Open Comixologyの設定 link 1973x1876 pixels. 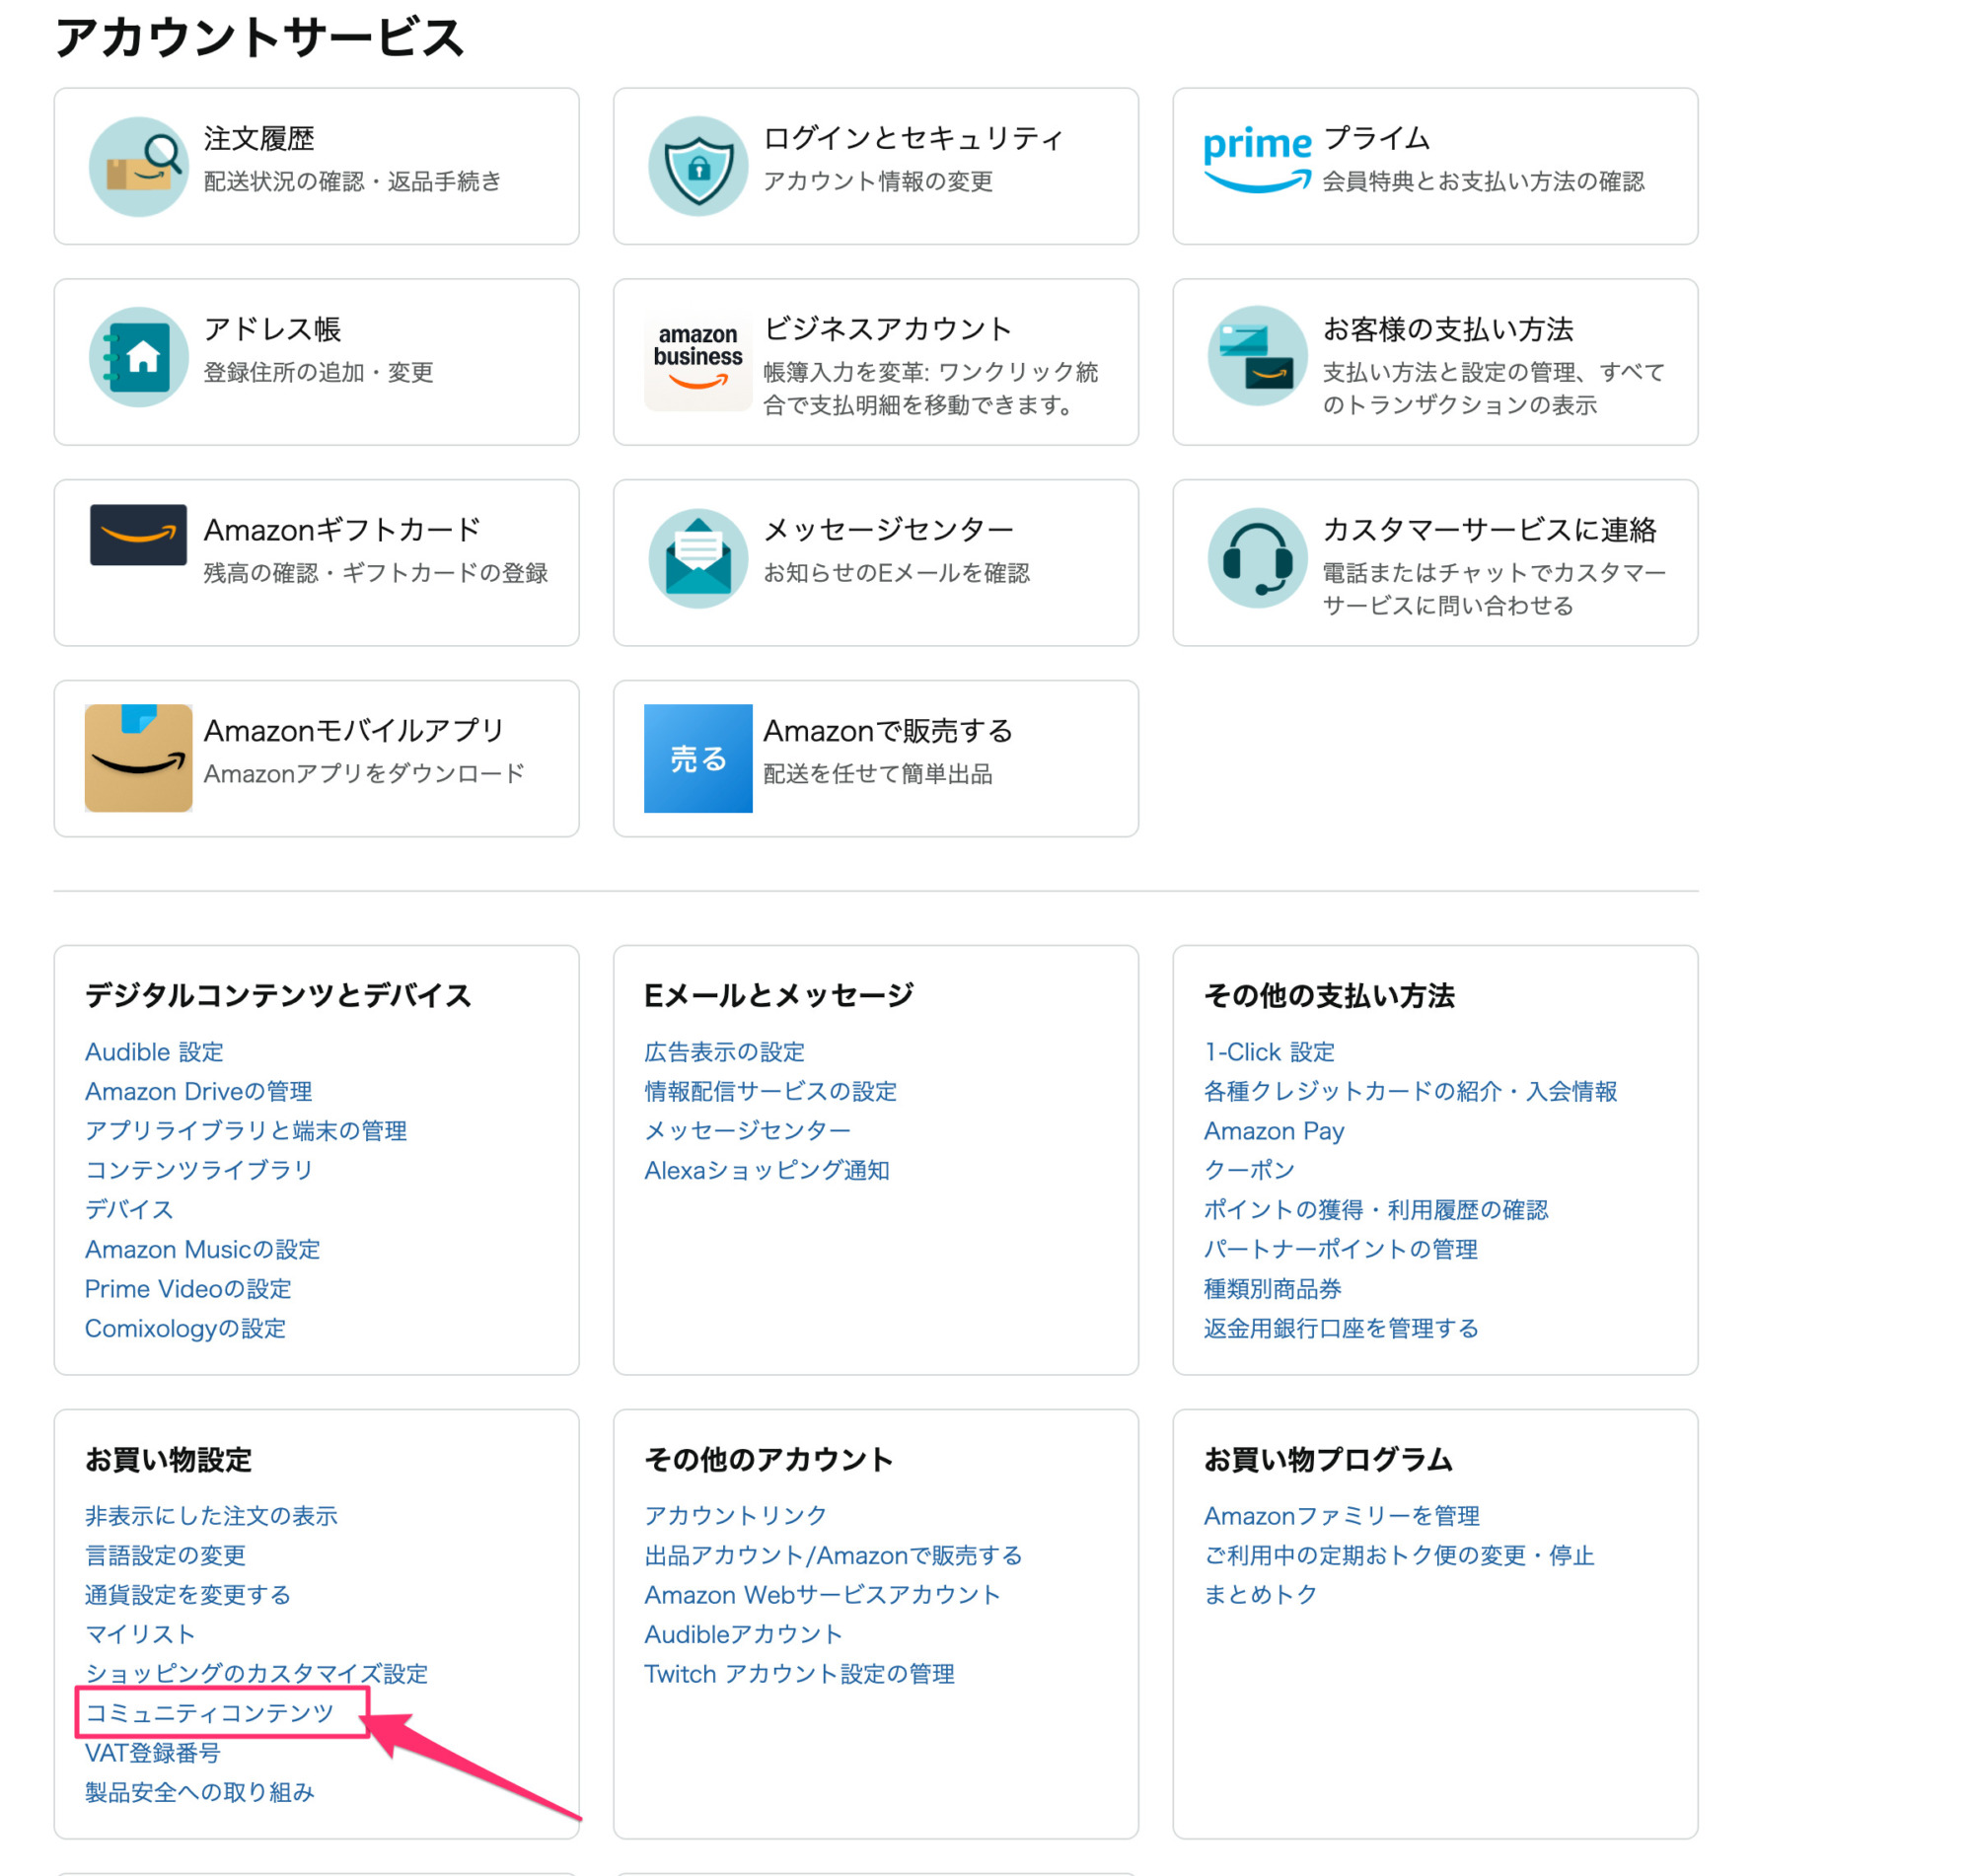pos(185,1328)
